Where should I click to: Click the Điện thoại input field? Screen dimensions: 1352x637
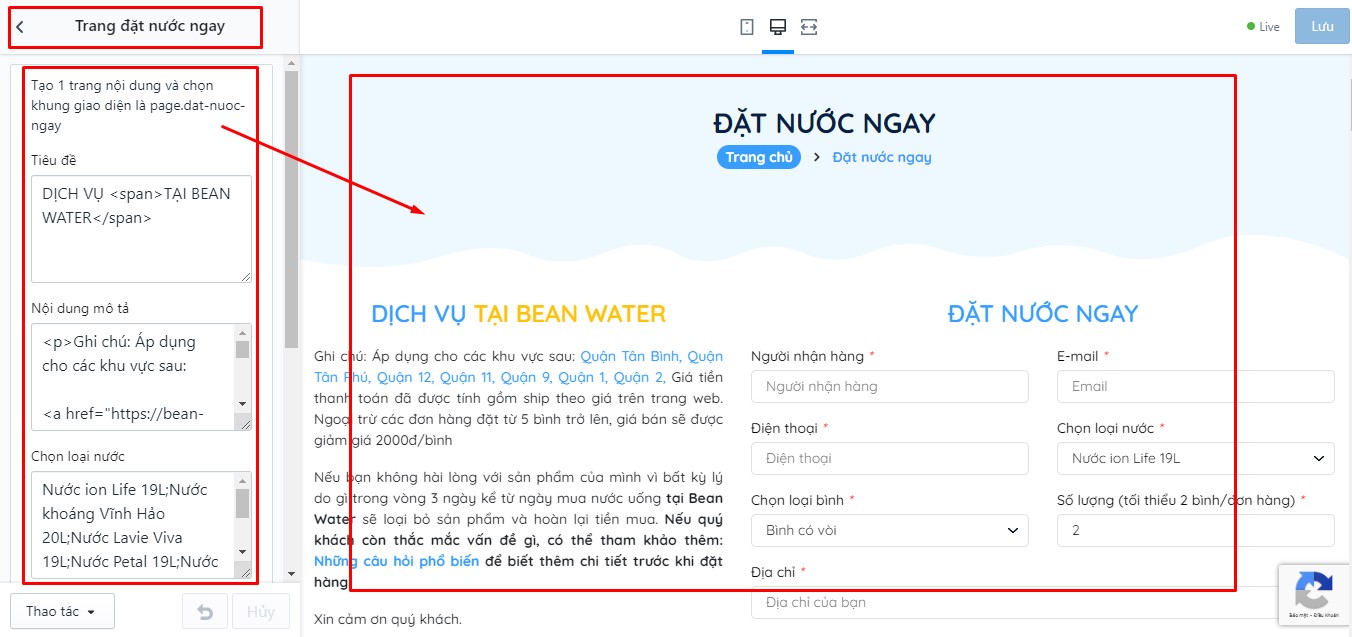pos(889,458)
